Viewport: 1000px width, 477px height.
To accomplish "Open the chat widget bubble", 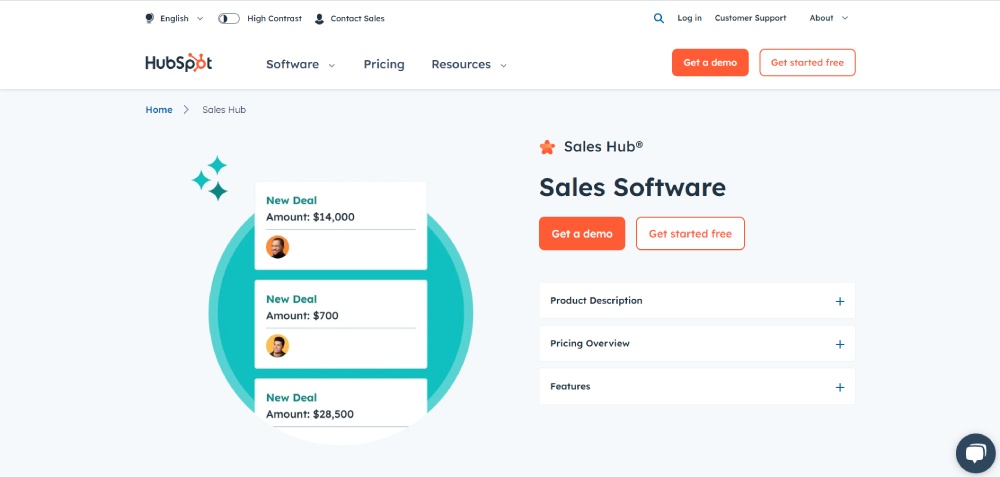I will [x=976, y=453].
